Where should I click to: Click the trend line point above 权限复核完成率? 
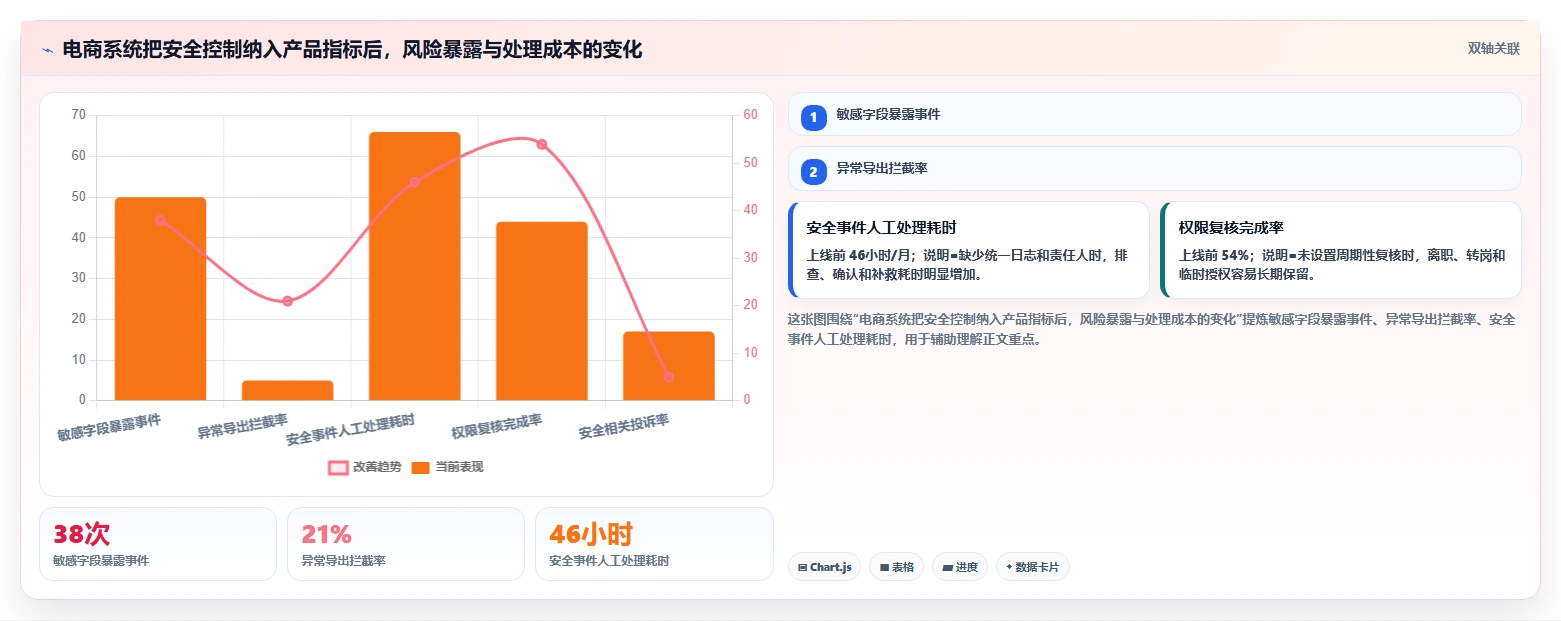pos(542,144)
